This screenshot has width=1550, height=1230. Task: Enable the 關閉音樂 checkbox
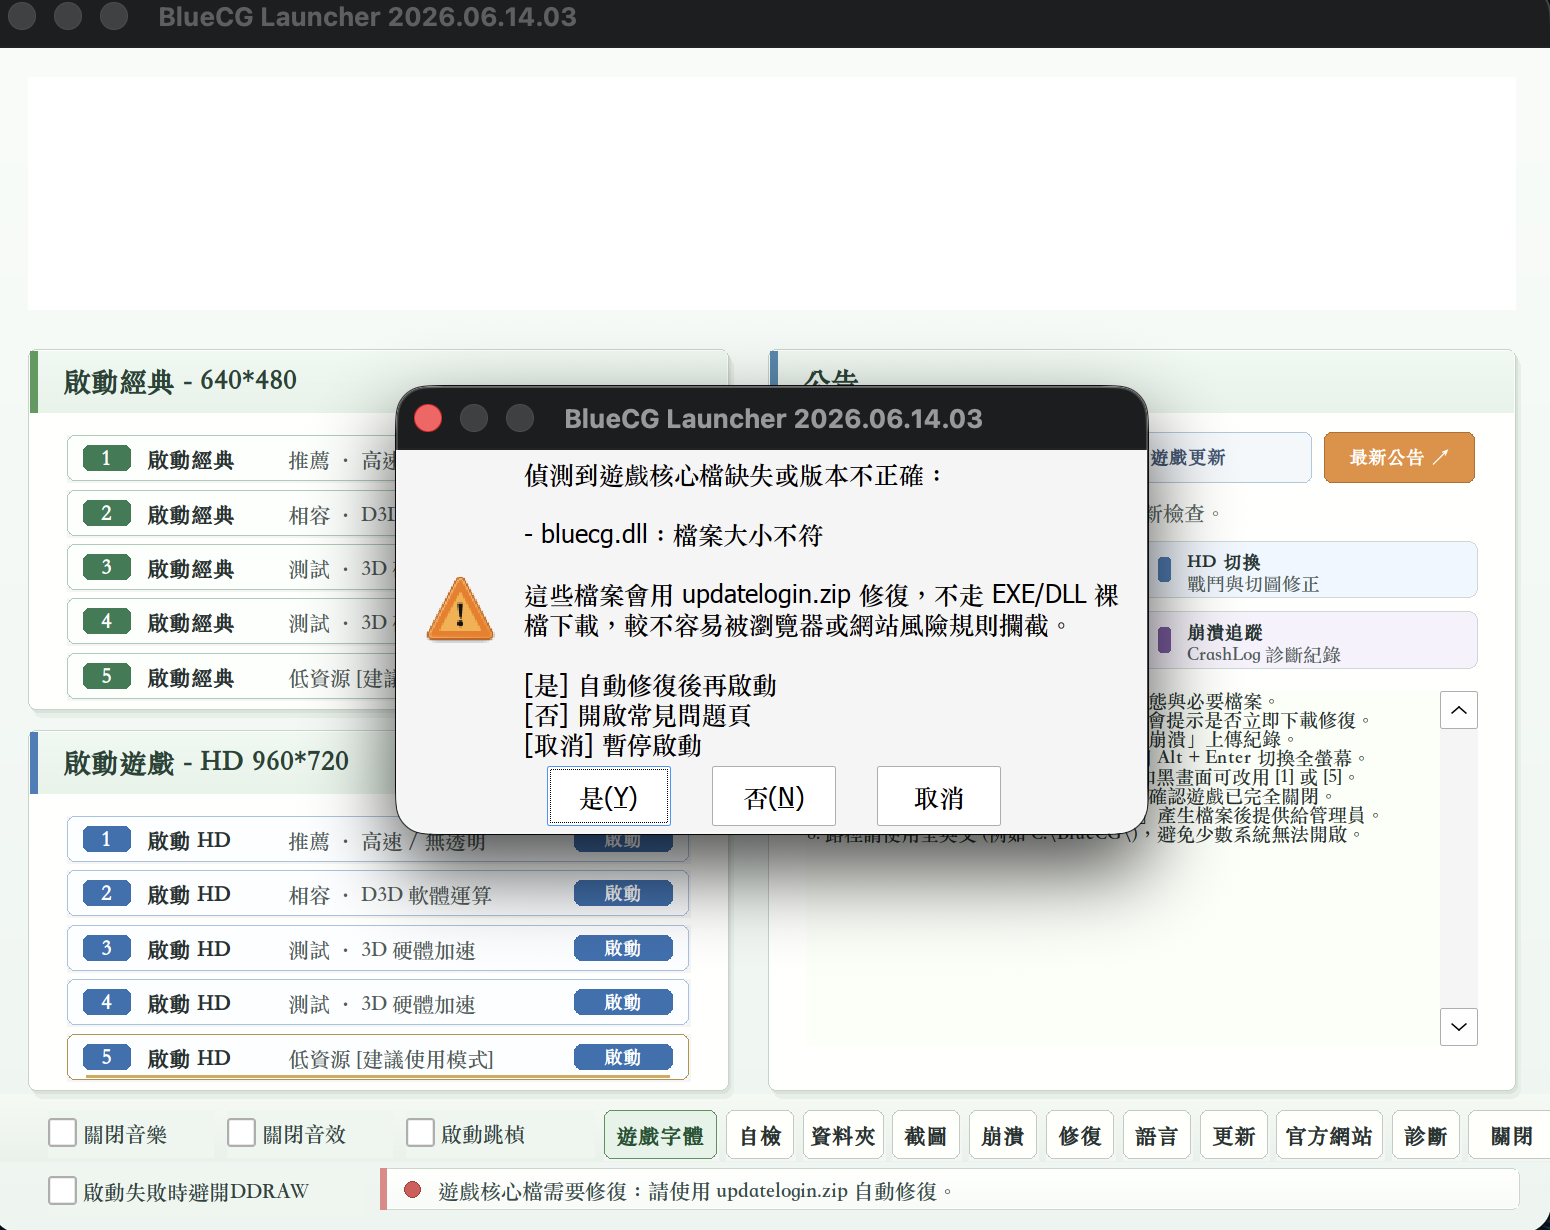(63, 1133)
